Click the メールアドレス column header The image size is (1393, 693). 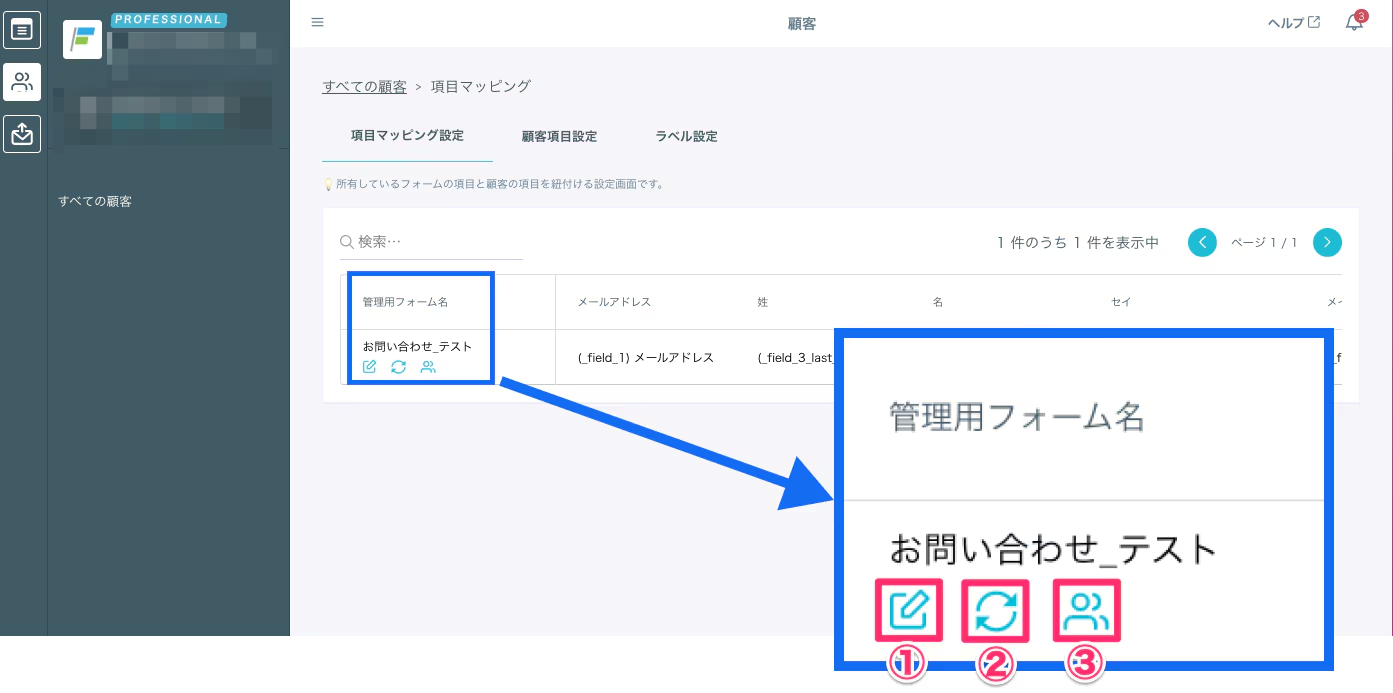[x=614, y=301]
